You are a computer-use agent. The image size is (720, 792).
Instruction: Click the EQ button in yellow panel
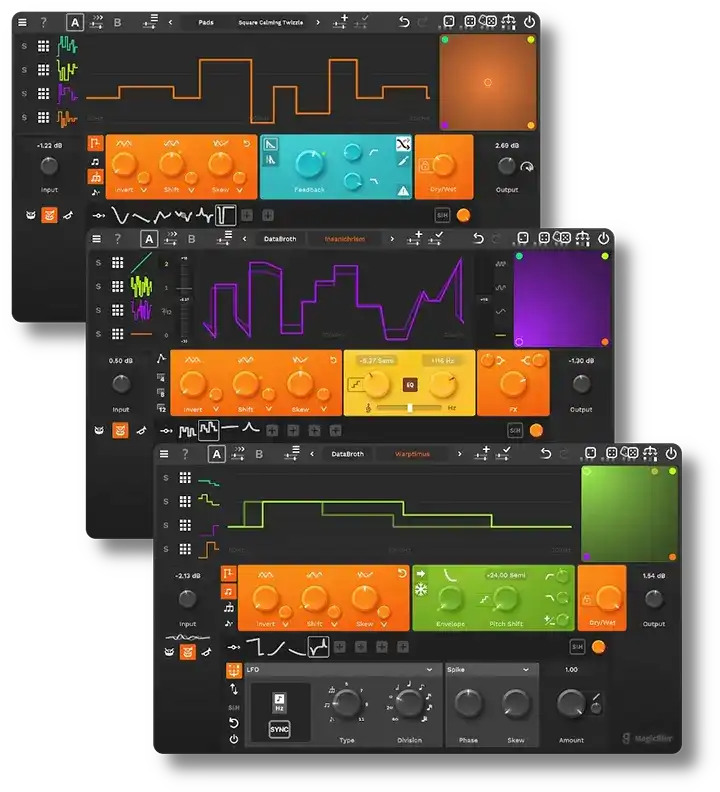click(410, 385)
